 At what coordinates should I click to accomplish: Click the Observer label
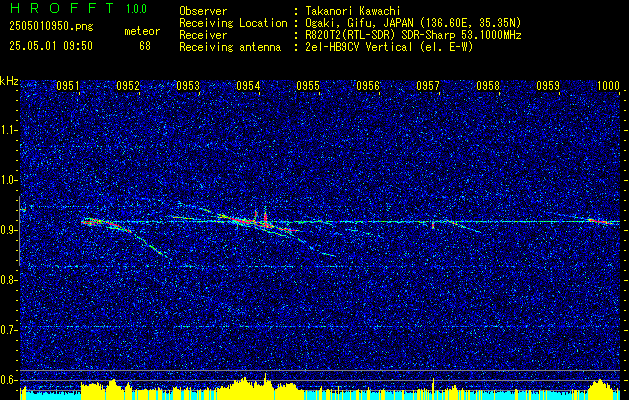[203, 11]
